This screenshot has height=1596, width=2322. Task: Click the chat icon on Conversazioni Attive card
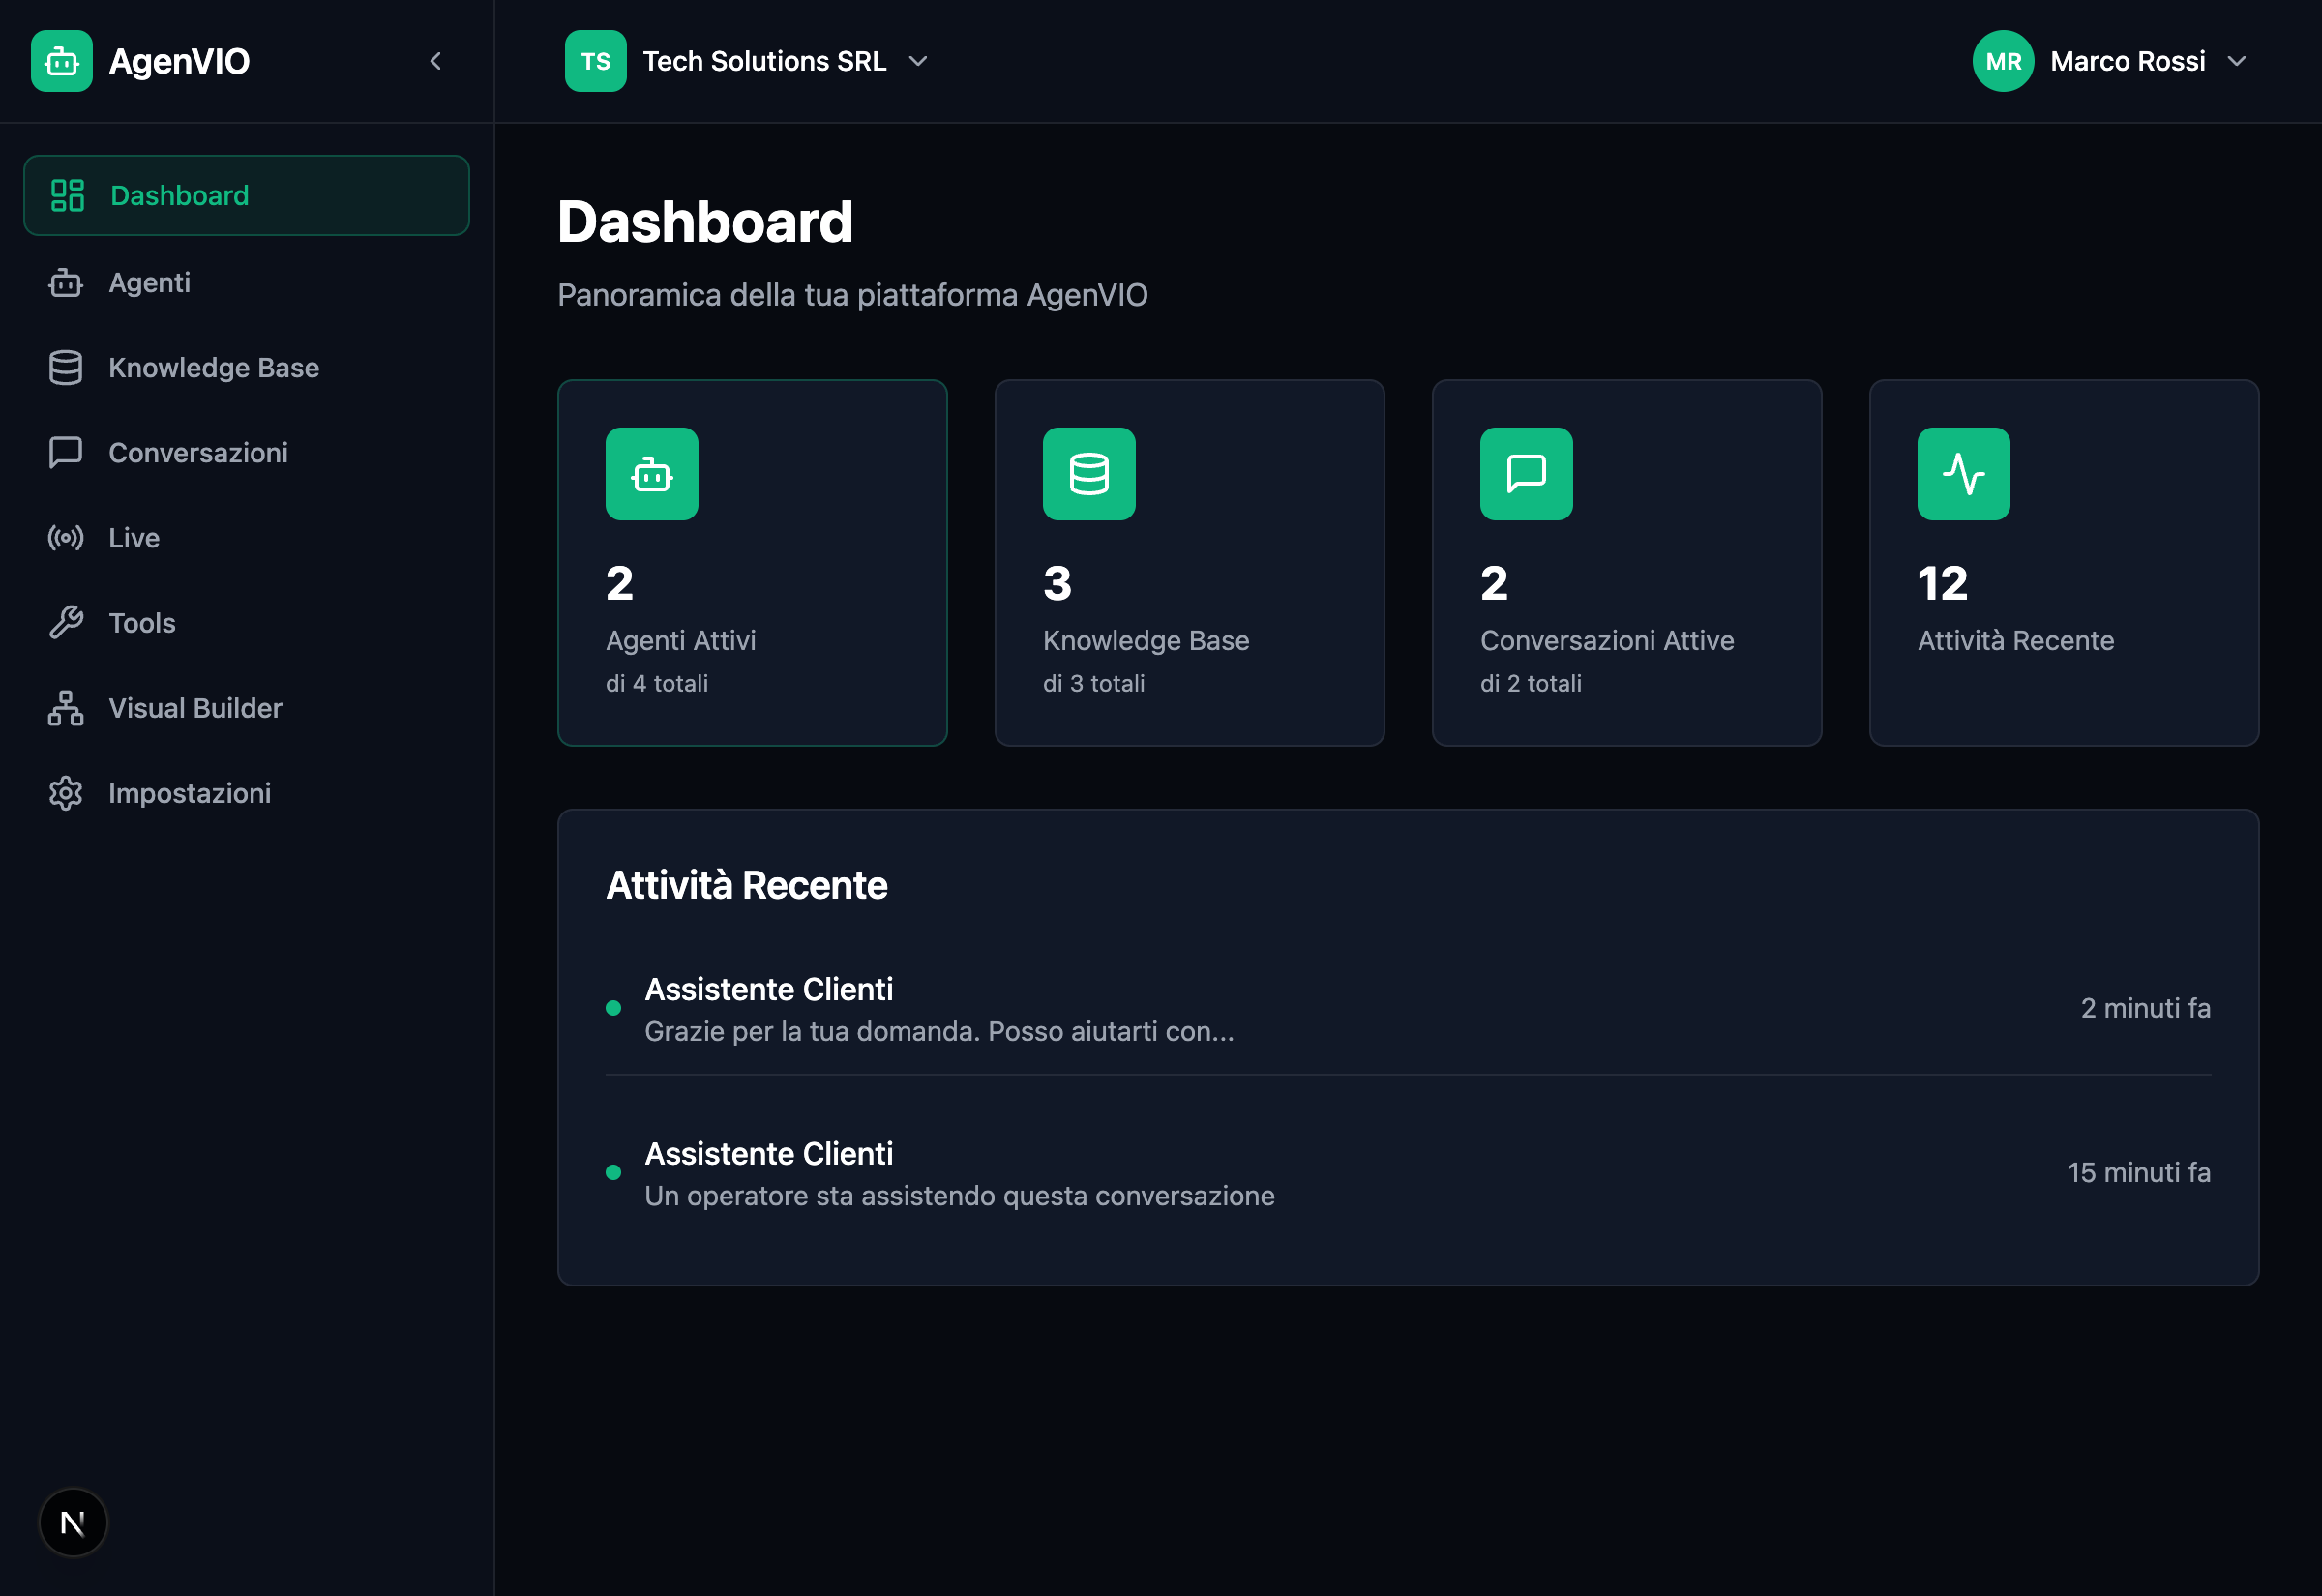point(1526,474)
